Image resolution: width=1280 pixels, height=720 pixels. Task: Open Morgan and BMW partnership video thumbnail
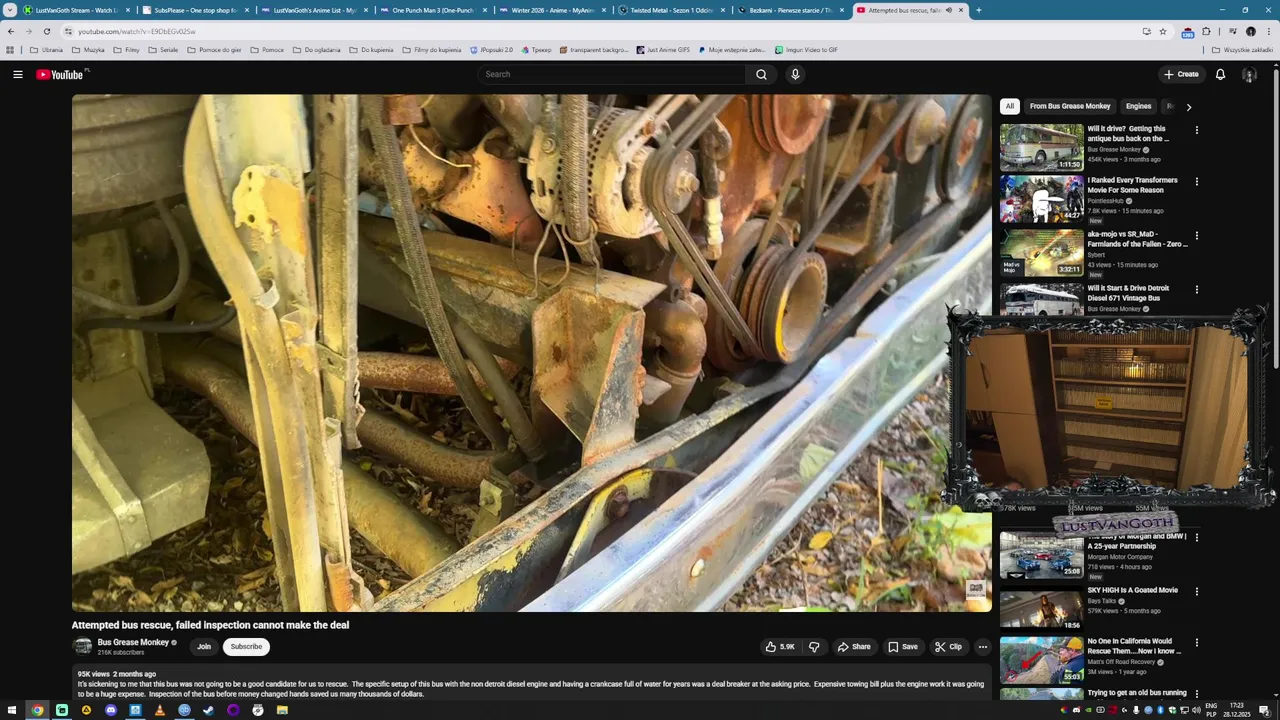click(1041, 555)
